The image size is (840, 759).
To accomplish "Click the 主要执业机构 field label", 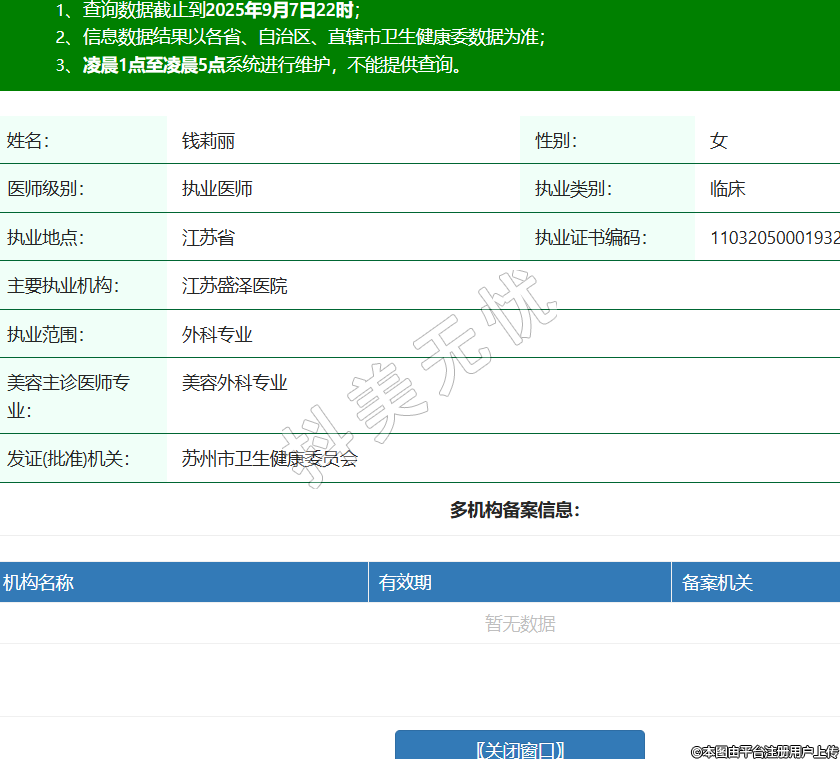I will tap(62, 286).
